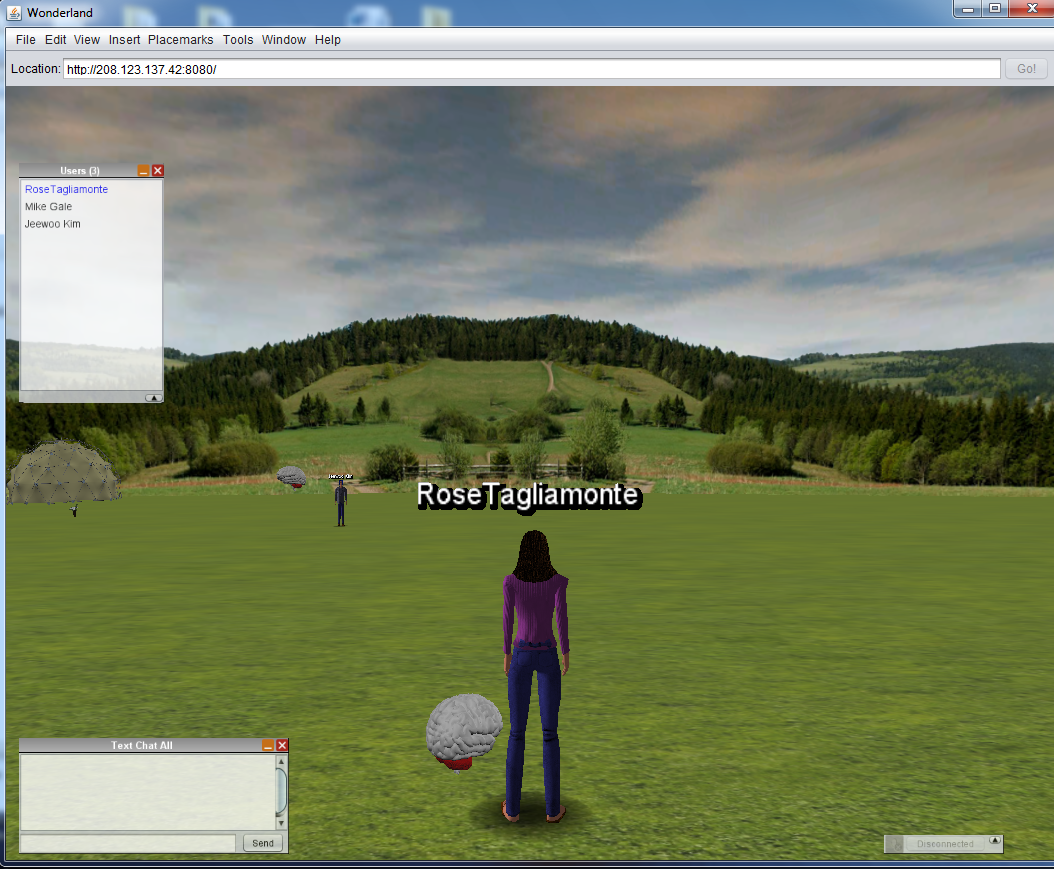This screenshot has height=869, width=1054.
Task: Open the Tools menu
Action: point(238,40)
